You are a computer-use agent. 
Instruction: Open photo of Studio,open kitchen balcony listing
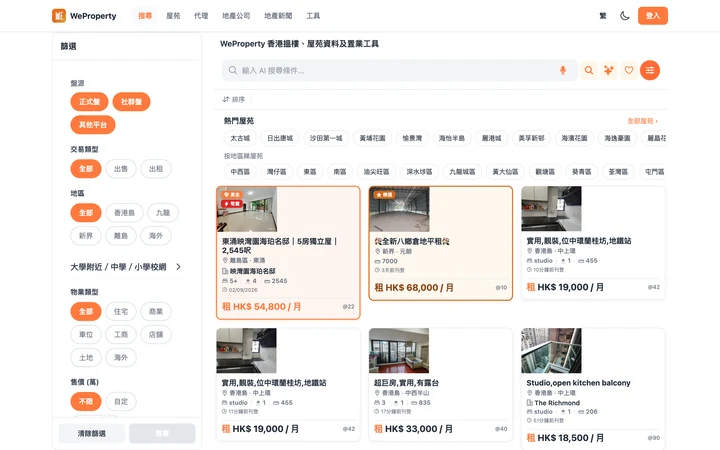pos(551,350)
